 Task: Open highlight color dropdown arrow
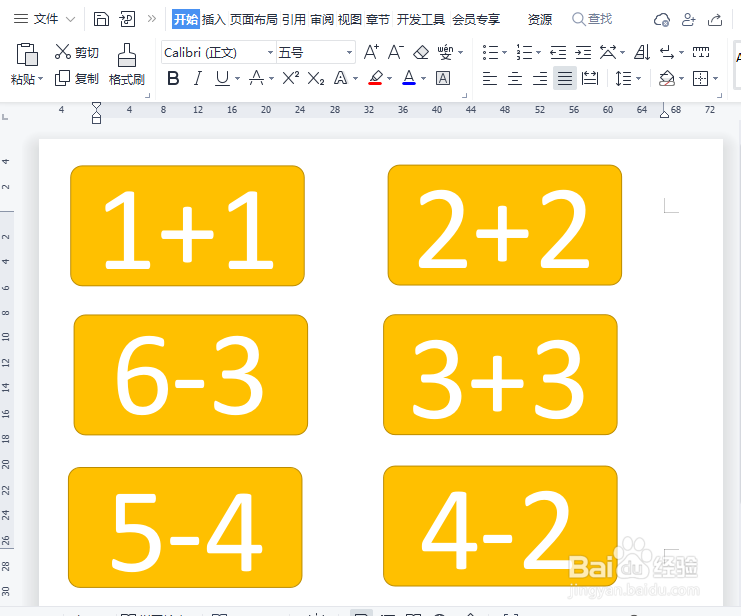coord(389,78)
